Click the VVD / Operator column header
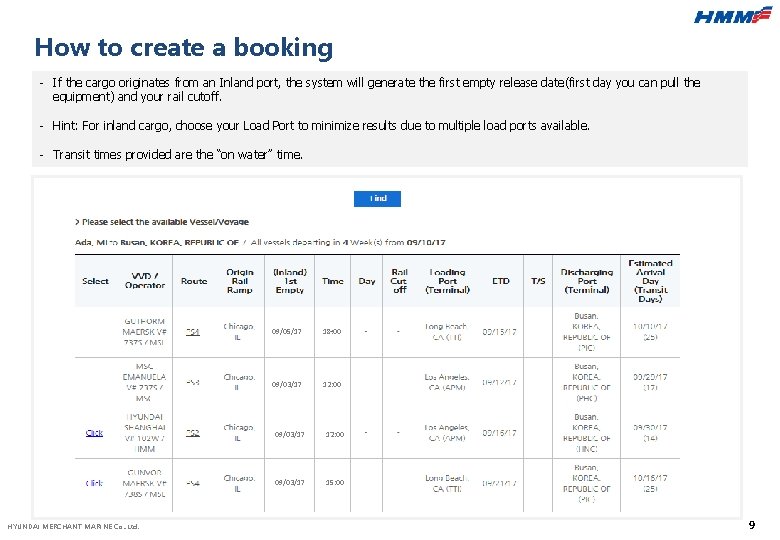This screenshot has width=780, height=540. 145,281
